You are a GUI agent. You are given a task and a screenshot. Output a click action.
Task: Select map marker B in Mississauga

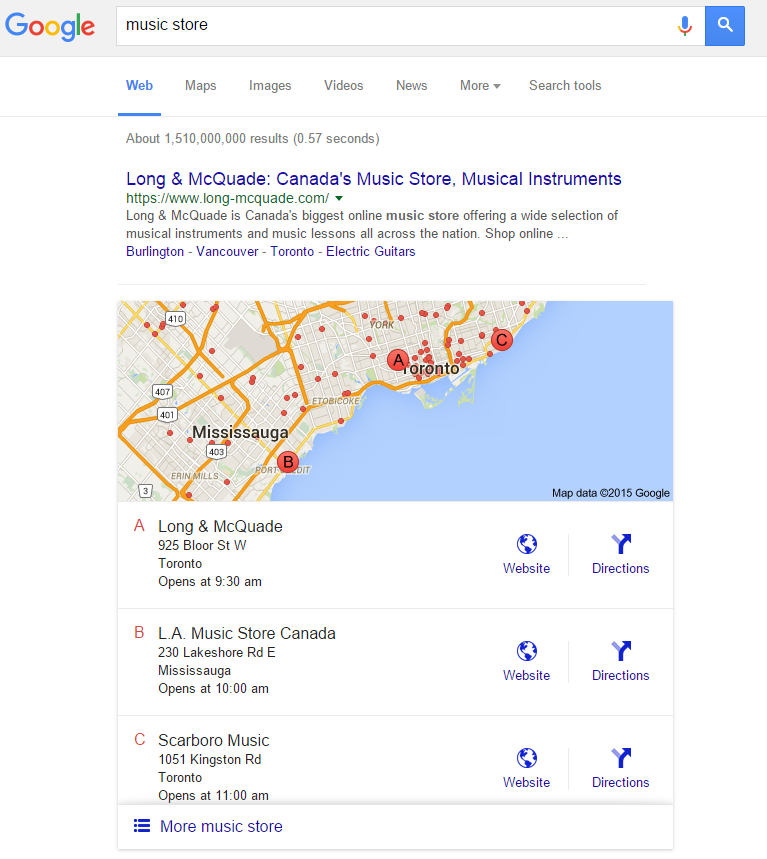(288, 462)
